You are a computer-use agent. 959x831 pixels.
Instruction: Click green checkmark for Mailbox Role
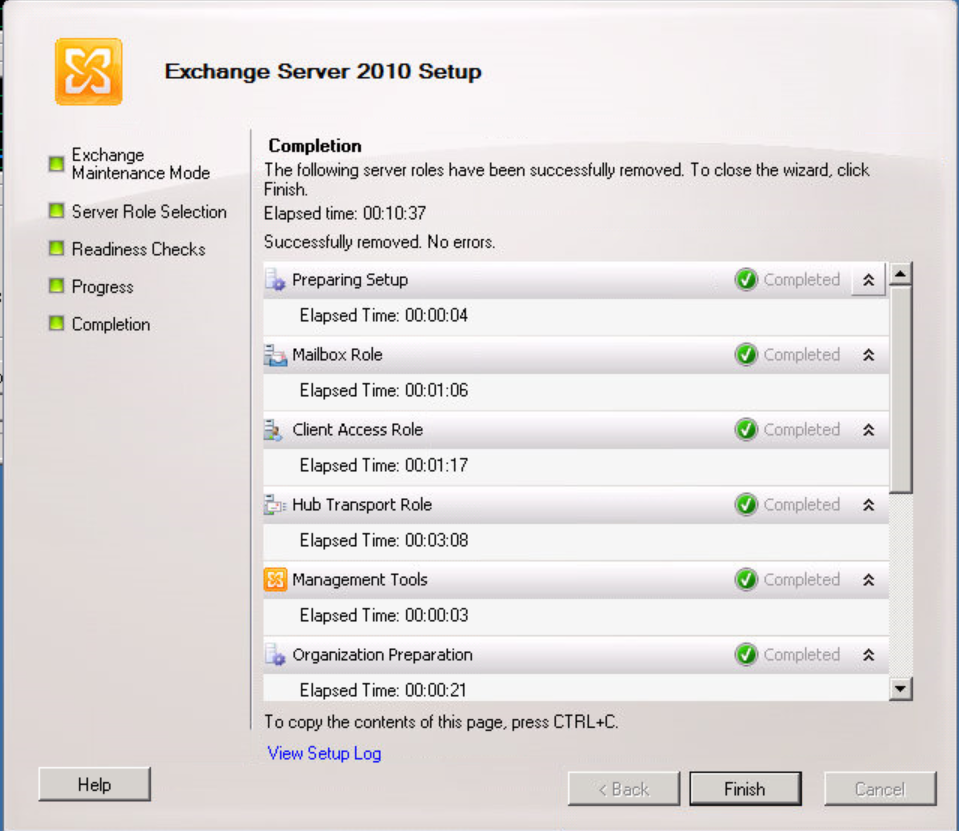(746, 355)
